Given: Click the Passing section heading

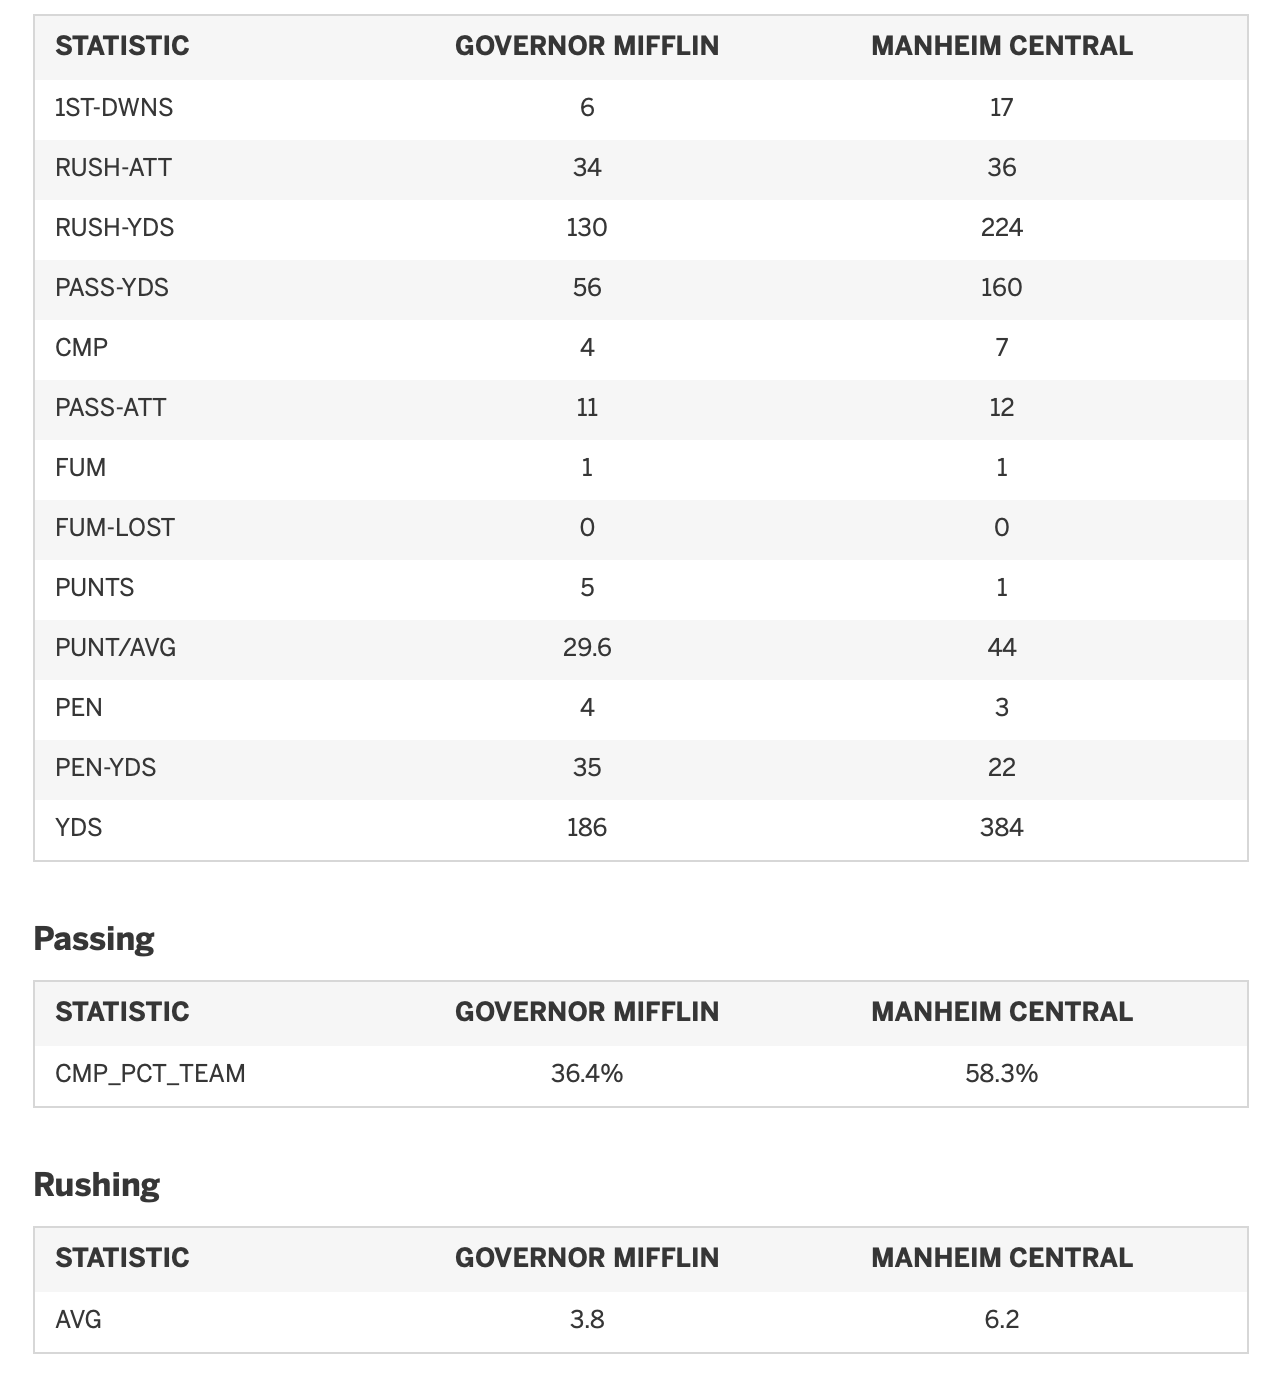Looking at the screenshot, I should (x=94, y=938).
